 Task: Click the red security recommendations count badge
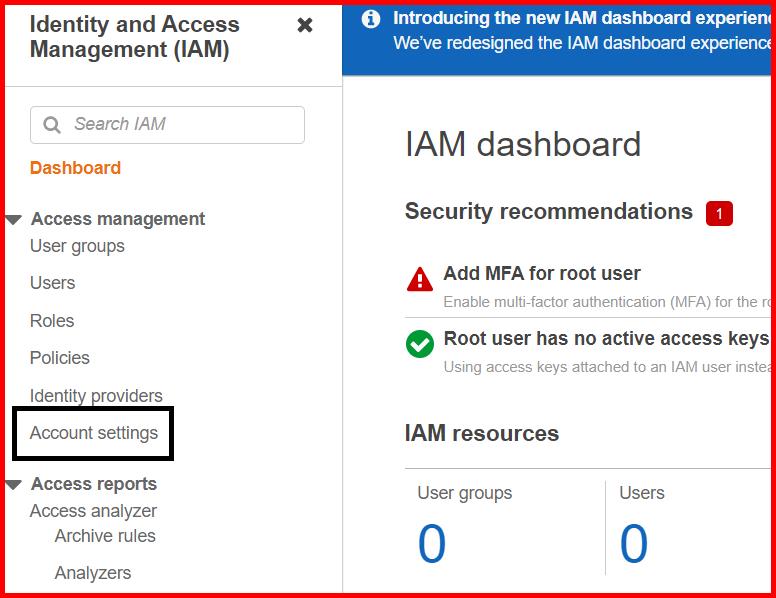(719, 213)
